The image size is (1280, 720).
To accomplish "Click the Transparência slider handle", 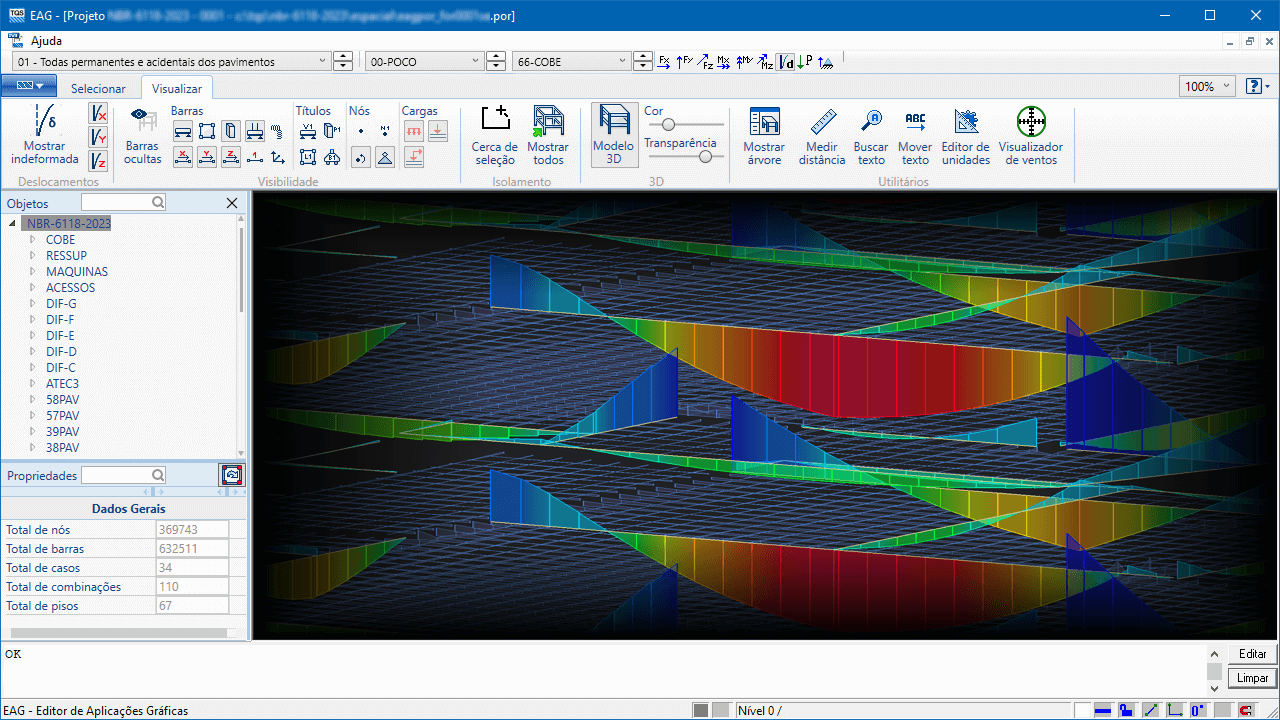I will (x=707, y=156).
